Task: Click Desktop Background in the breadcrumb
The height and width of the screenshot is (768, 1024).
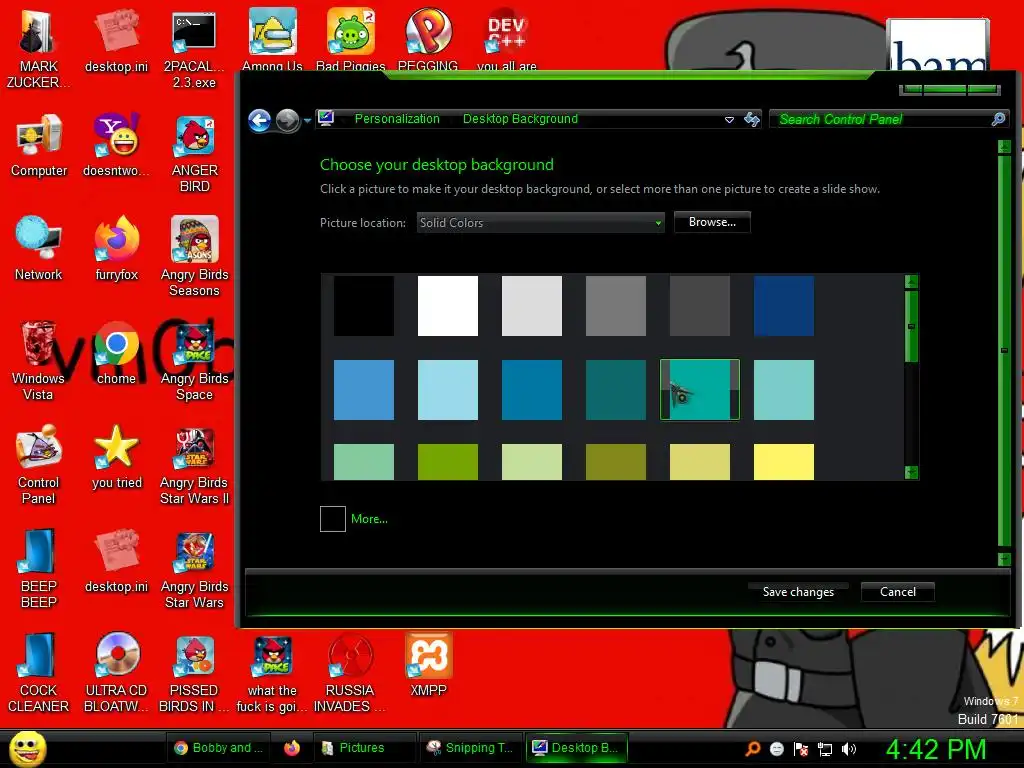Action: (x=520, y=119)
